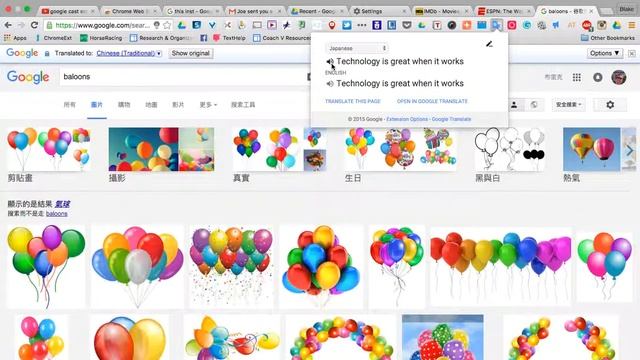The height and width of the screenshot is (360, 640).
Task: Expand the 更多 menu in search tabs
Action: 208,105
